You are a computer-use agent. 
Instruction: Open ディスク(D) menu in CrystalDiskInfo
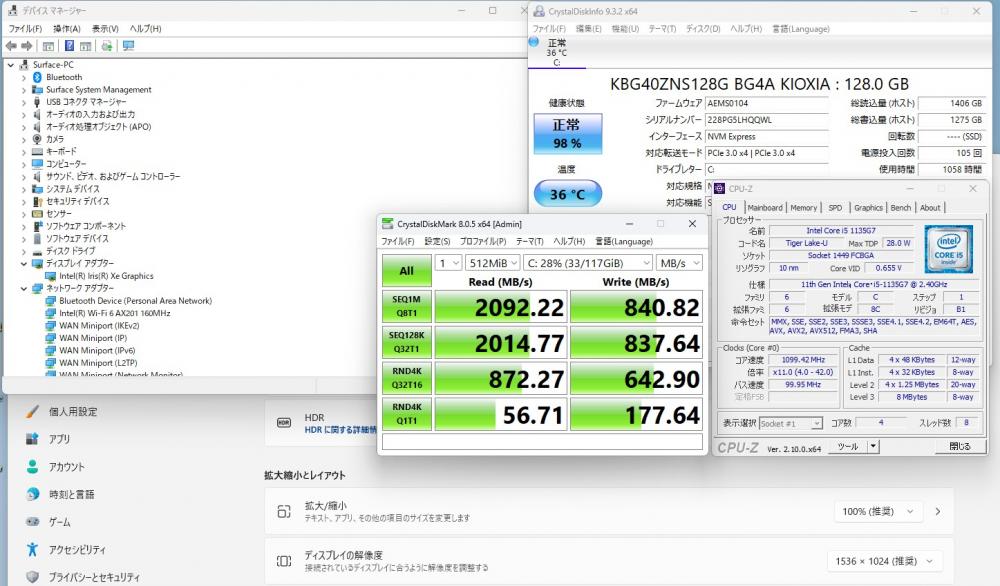(703, 29)
